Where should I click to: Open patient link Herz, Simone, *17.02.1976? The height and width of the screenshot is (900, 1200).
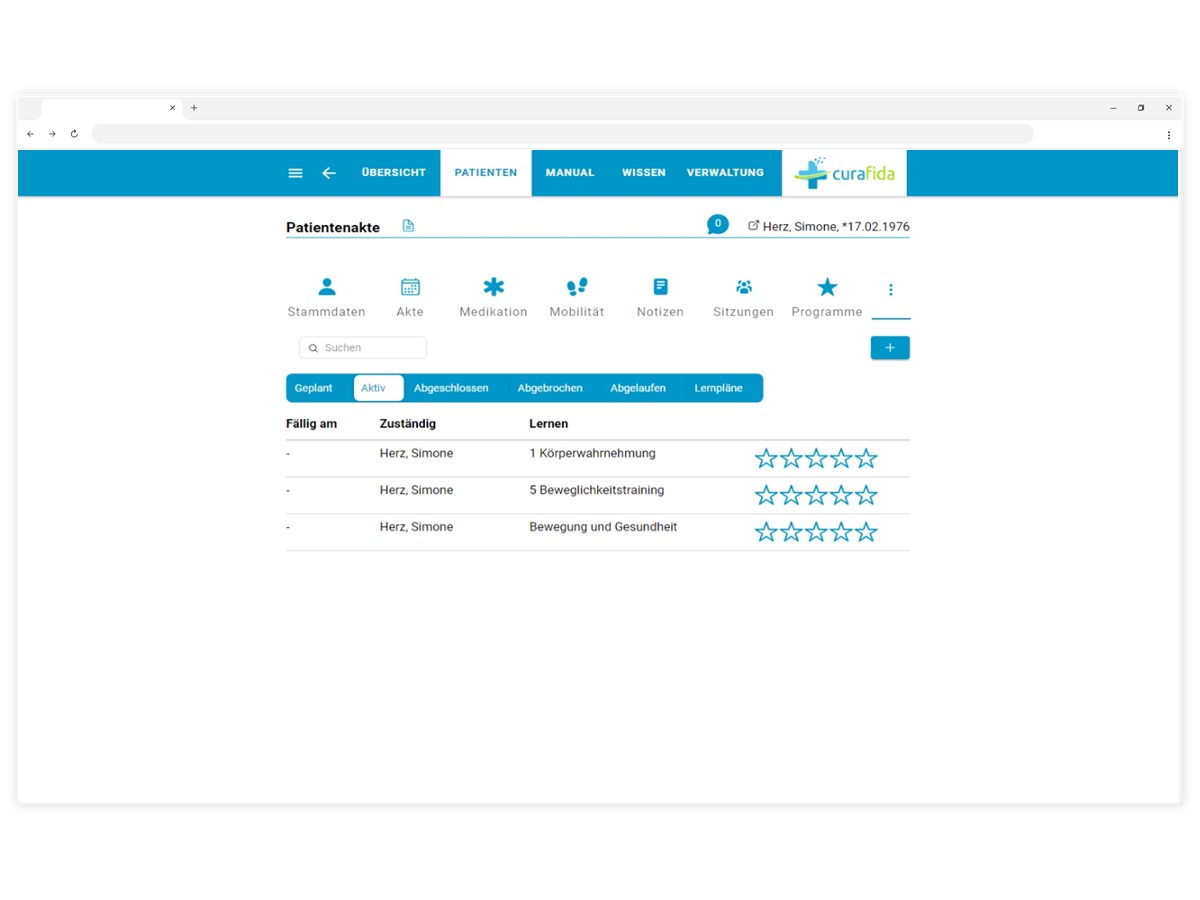point(836,227)
